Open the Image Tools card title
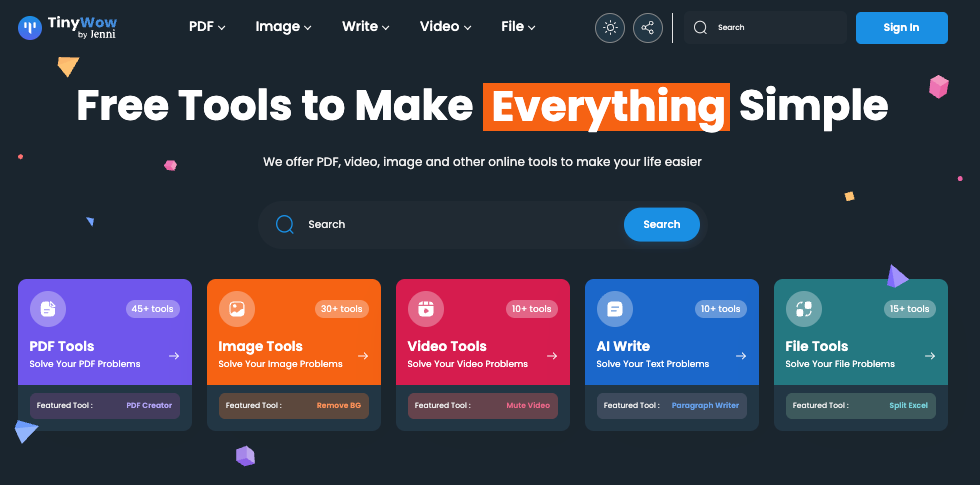This screenshot has width=980, height=485. click(261, 346)
